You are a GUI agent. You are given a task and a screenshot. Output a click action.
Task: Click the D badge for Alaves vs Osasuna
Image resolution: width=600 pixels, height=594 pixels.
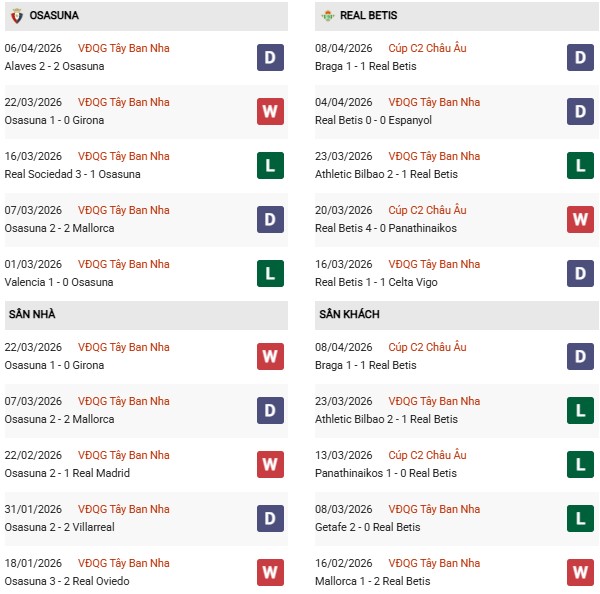tap(270, 57)
